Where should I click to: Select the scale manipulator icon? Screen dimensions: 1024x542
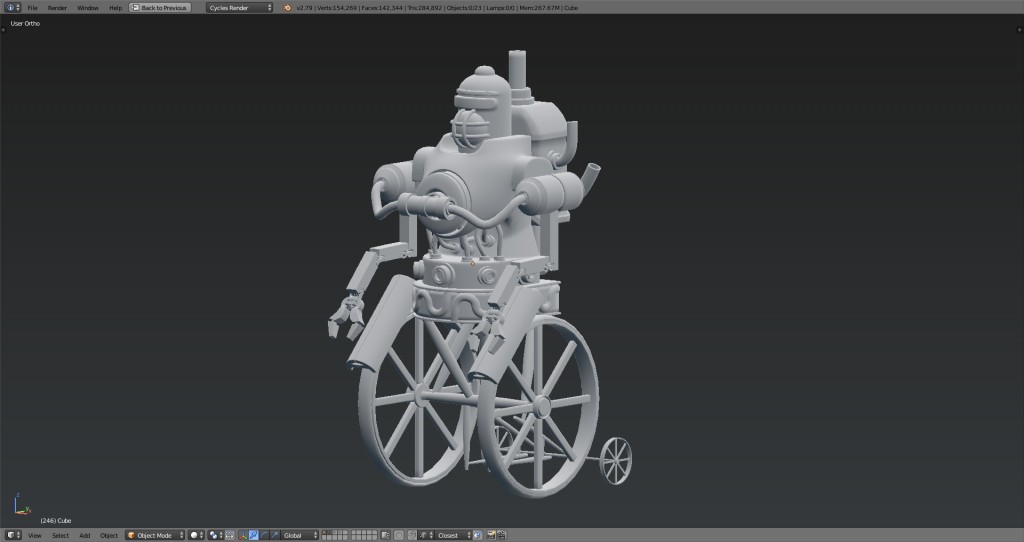click(x=273, y=535)
